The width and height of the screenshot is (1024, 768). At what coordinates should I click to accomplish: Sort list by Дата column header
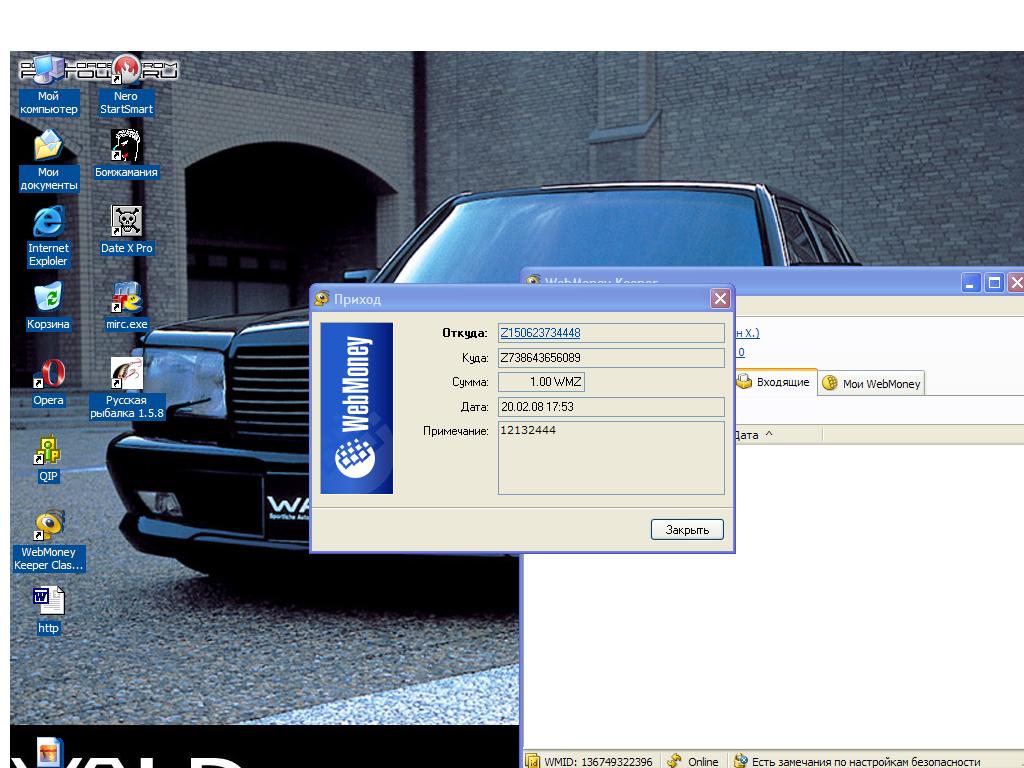(752, 435)
